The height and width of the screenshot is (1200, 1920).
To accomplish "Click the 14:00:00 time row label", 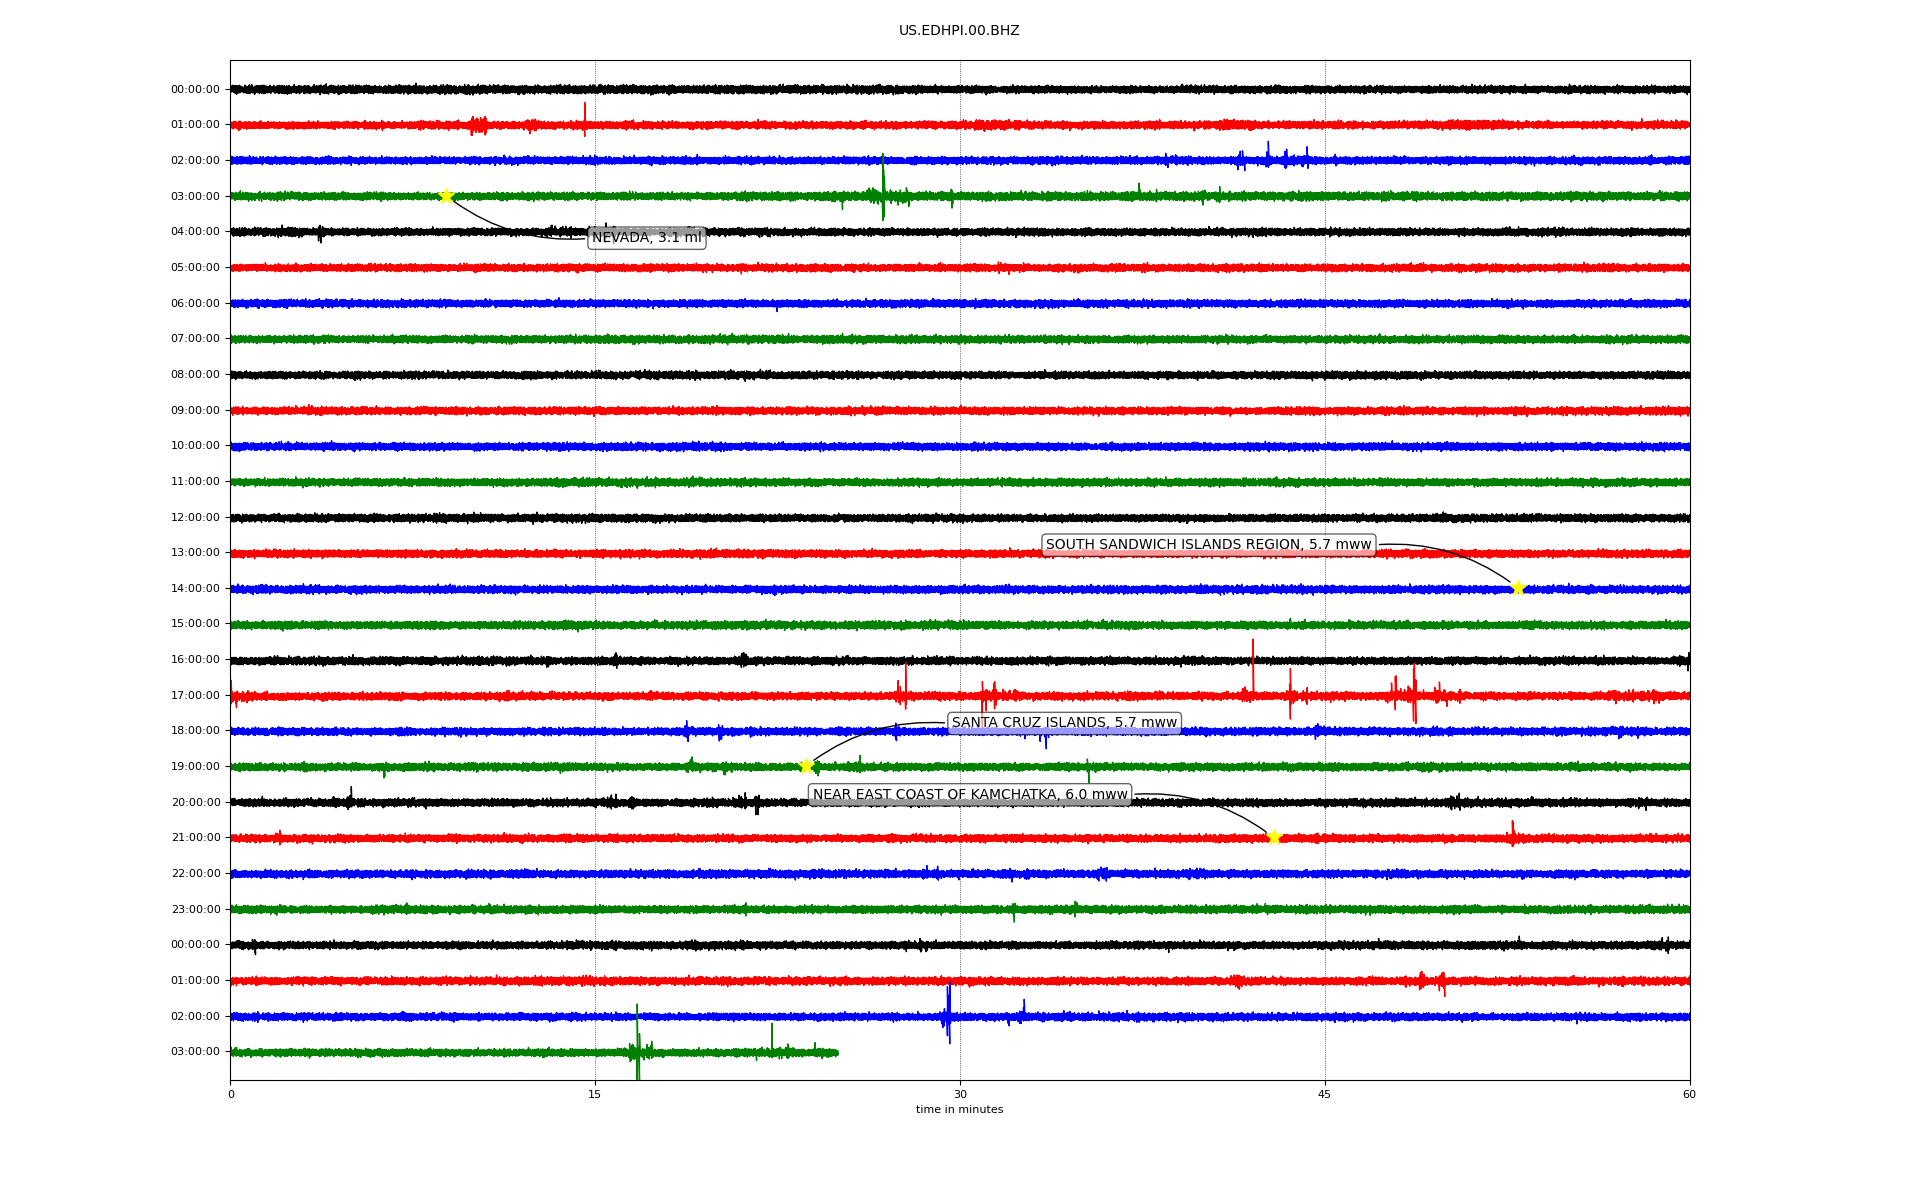I will (x=195, y=588).
